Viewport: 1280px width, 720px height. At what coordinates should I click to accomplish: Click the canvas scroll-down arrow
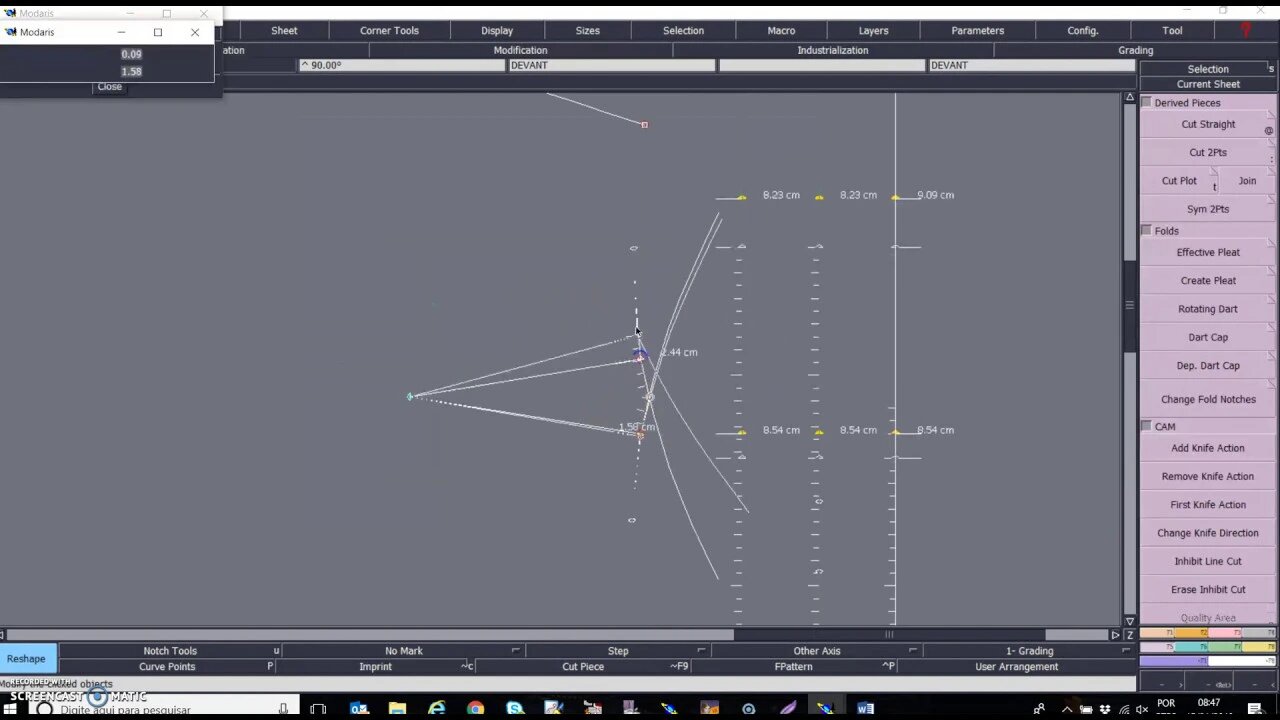1130,621
